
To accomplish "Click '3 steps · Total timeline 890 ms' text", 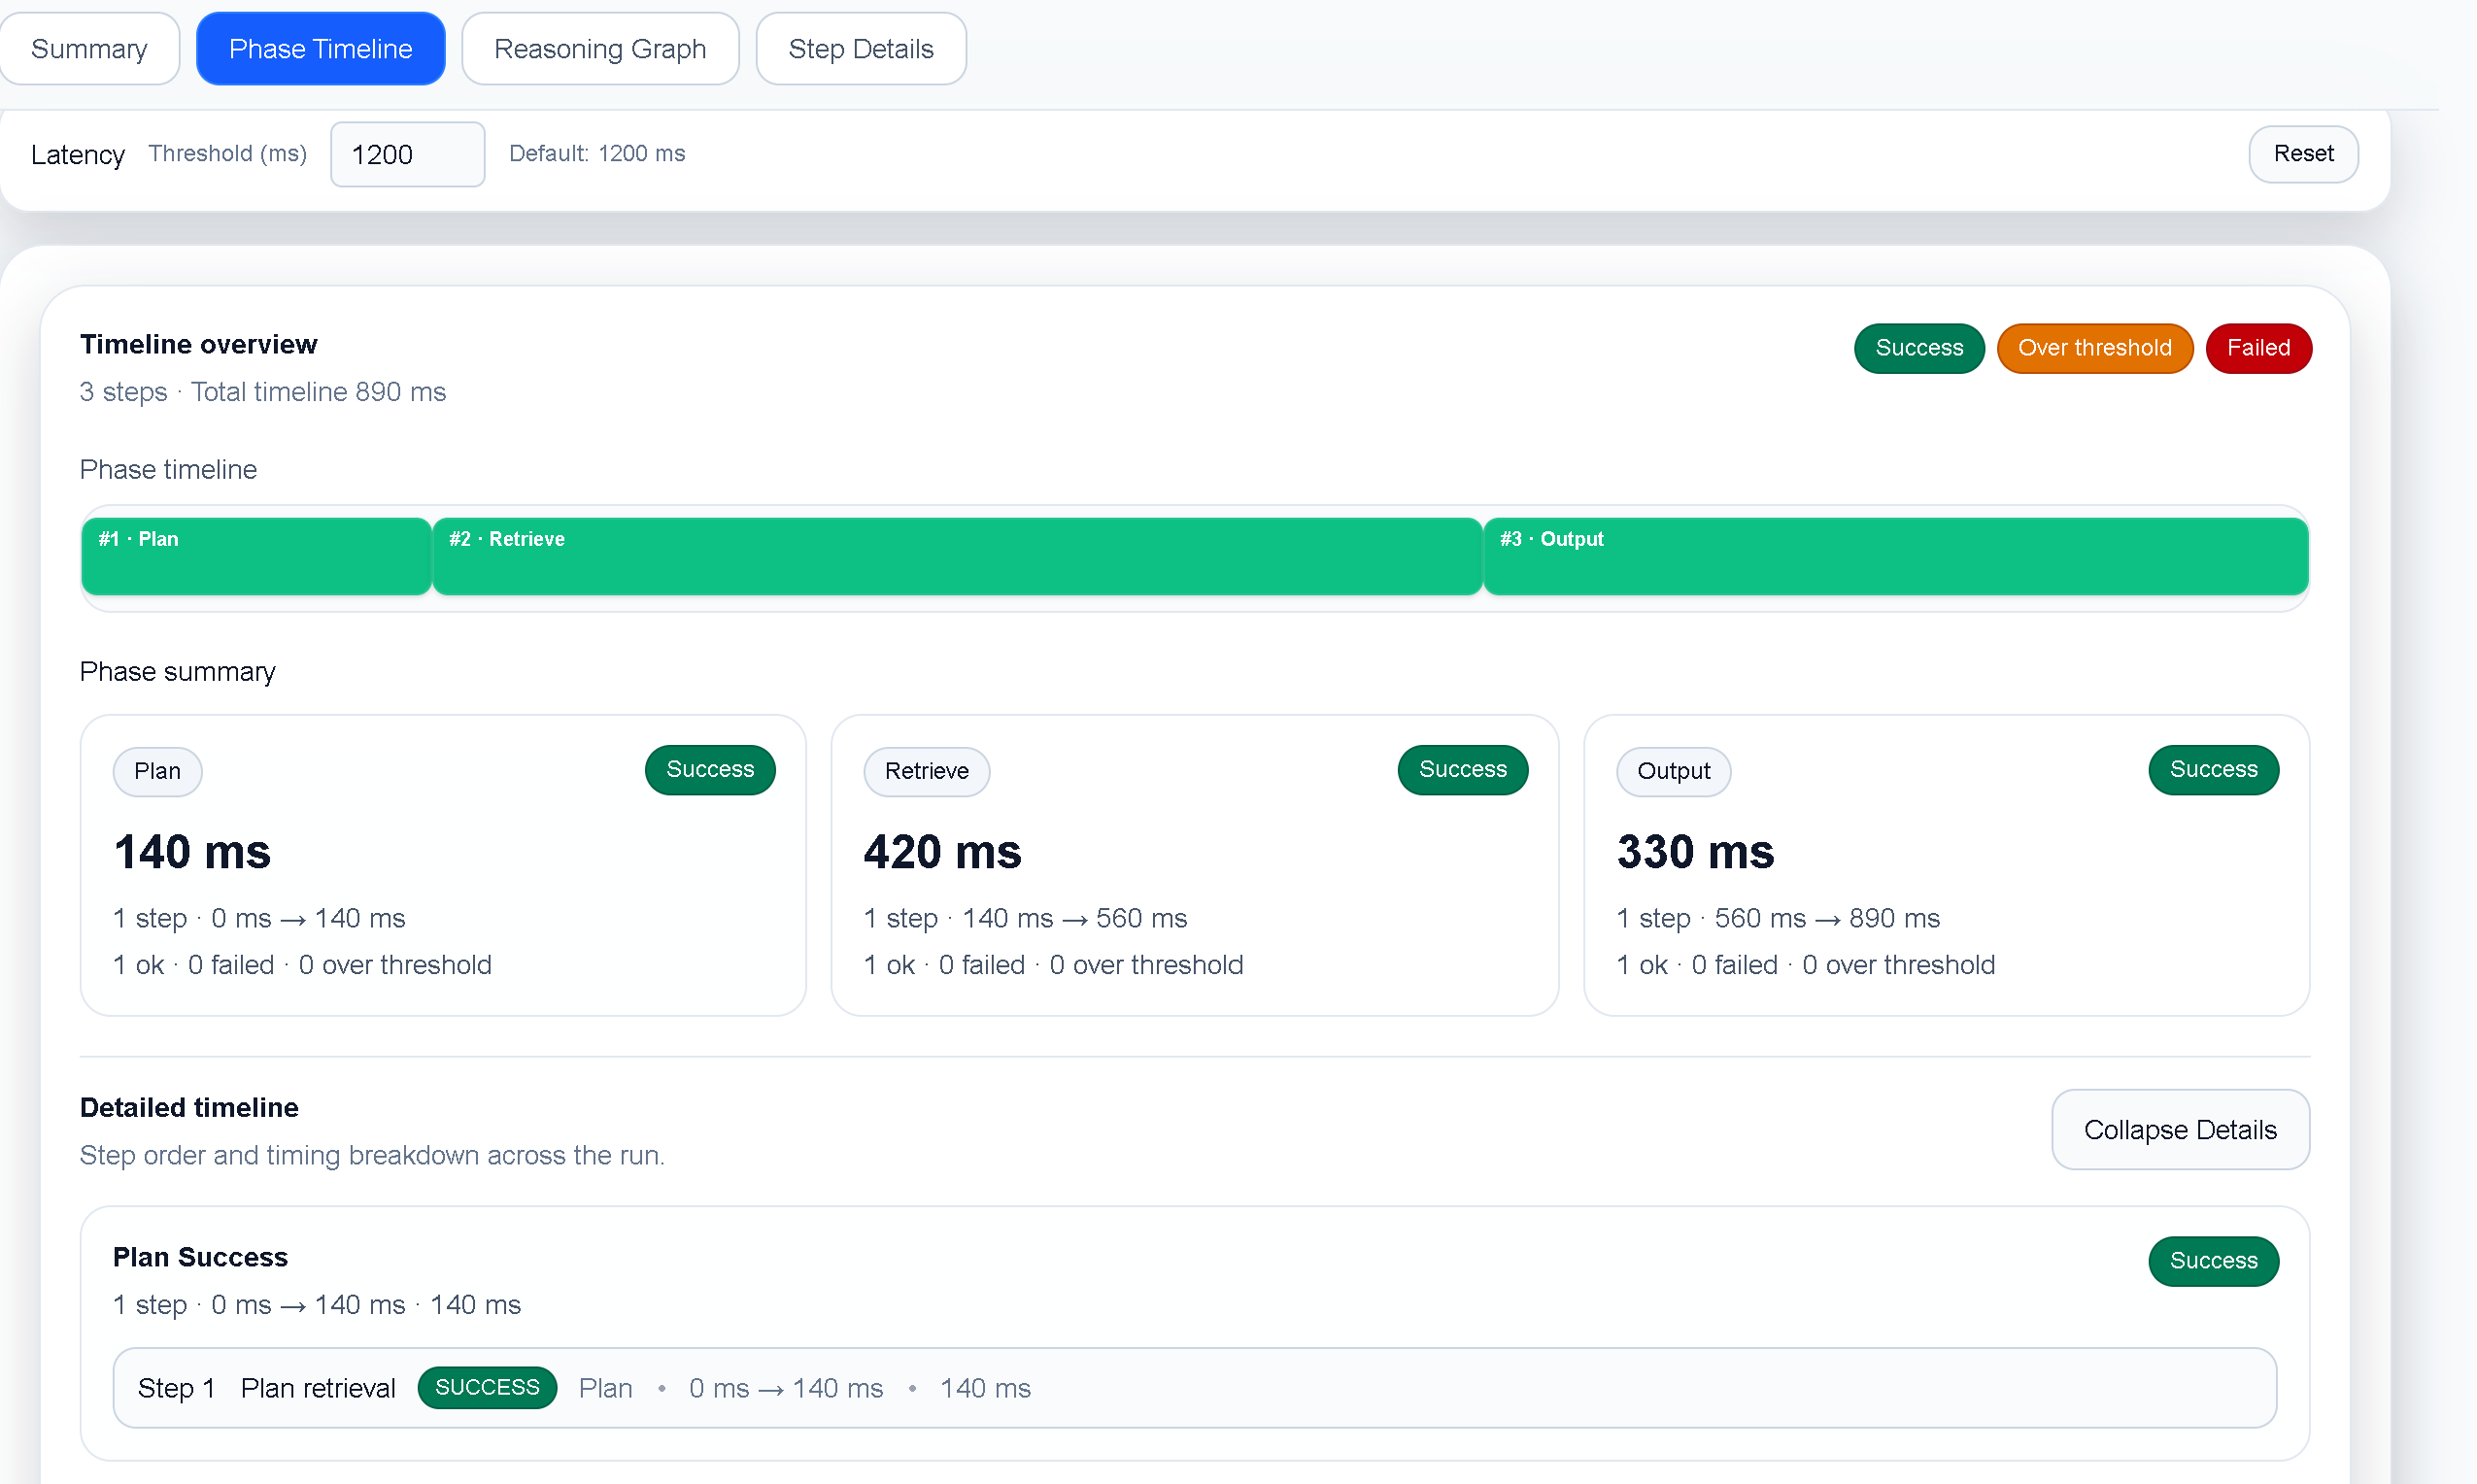I will 263,392.
